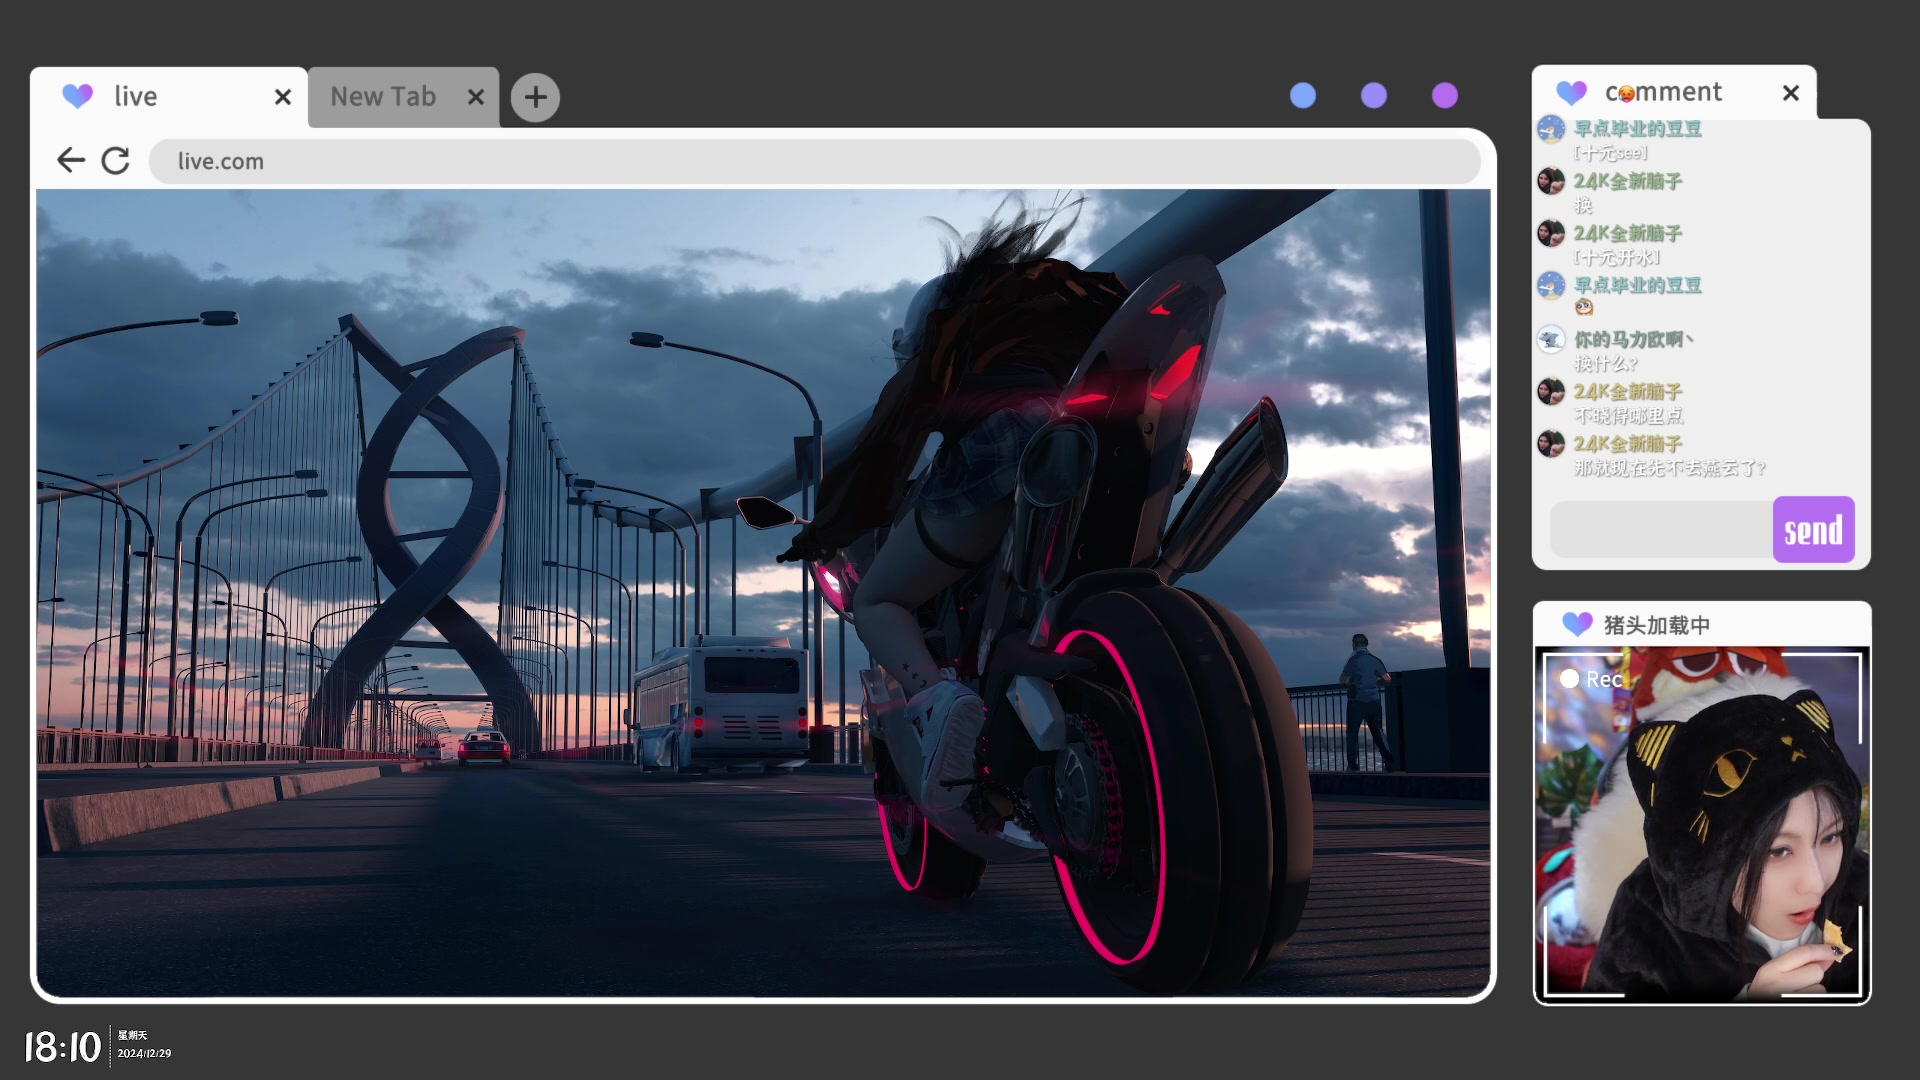Click the comment text [十元see]

(1610, 153)
